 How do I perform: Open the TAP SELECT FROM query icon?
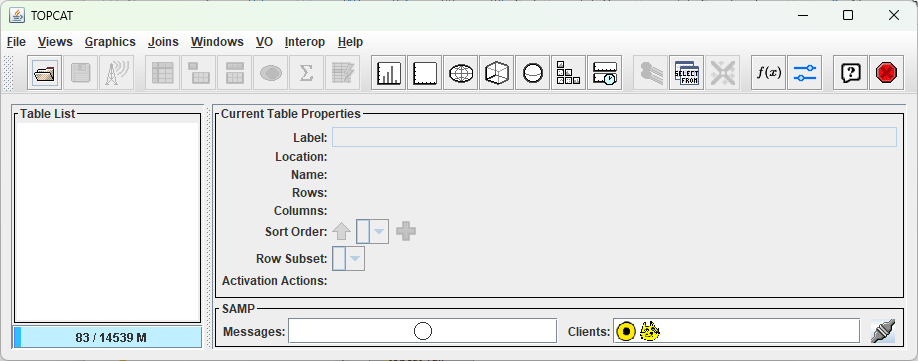(686, 73)
